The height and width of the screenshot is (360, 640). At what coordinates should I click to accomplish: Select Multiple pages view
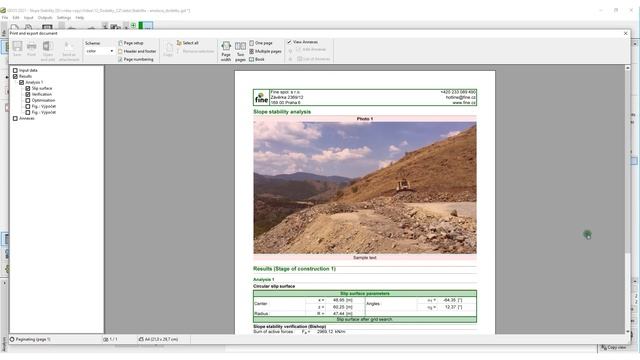click(265, 51)
